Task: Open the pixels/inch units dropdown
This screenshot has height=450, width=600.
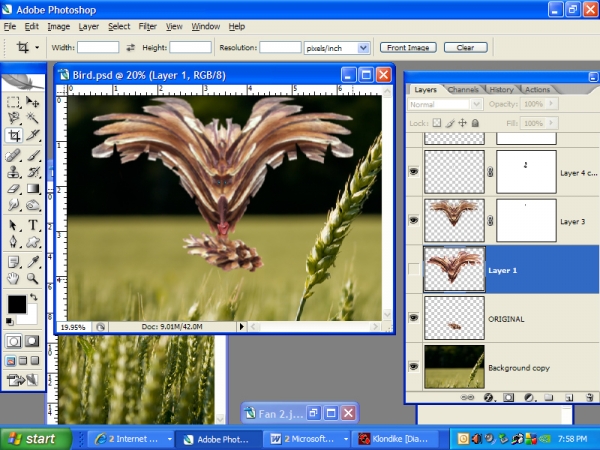Action: point(363,48)
